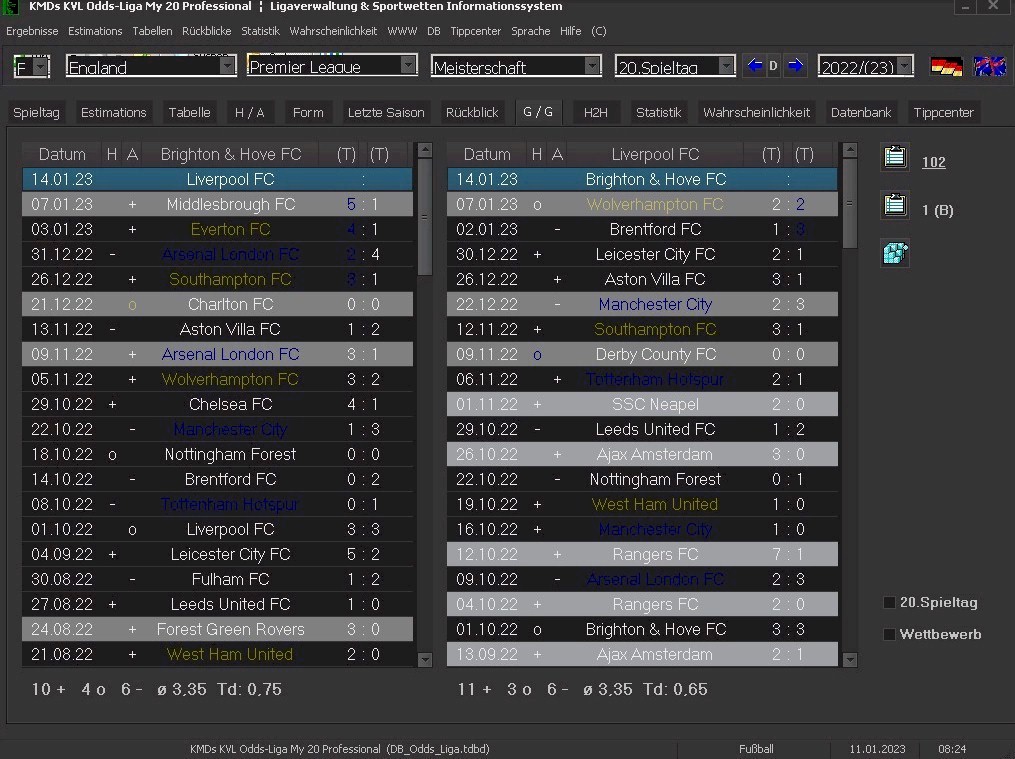The height and width of the screenshot is (759, 1015).
Task: Select Brighton's Charlton FC match row
Action: coord(218,304)
